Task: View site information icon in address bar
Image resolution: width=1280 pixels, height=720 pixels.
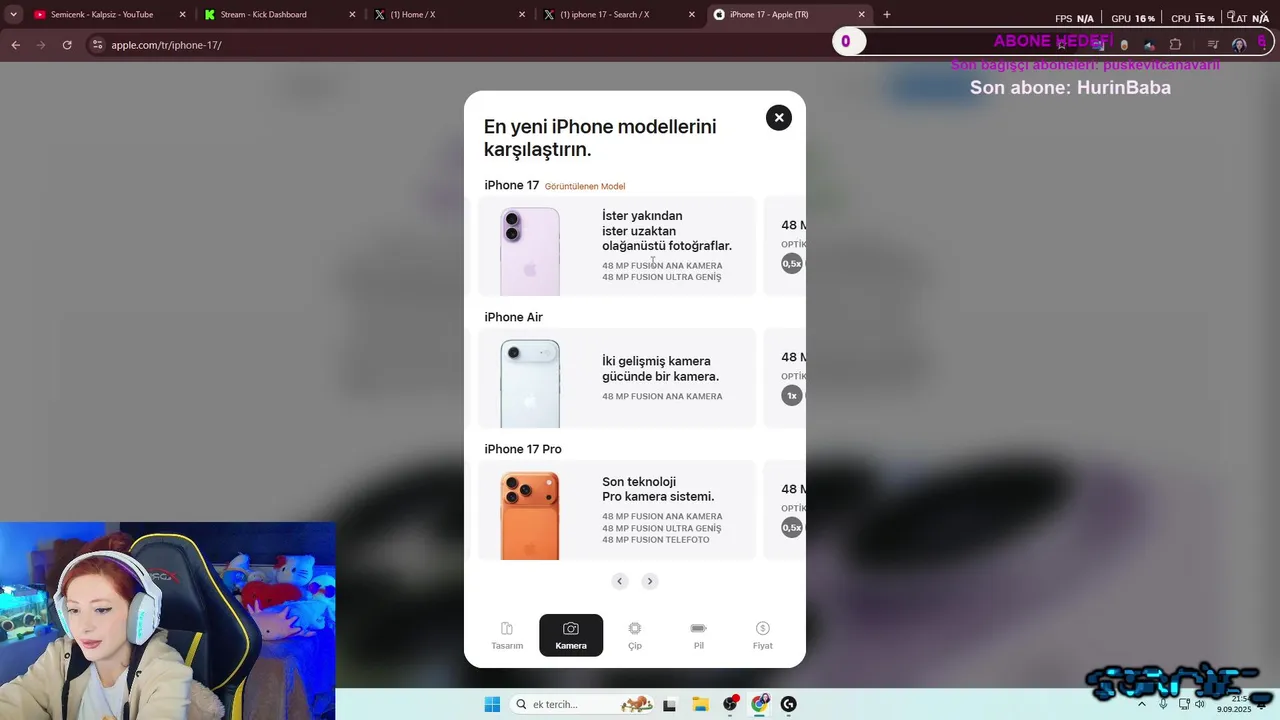Action: 97,45
